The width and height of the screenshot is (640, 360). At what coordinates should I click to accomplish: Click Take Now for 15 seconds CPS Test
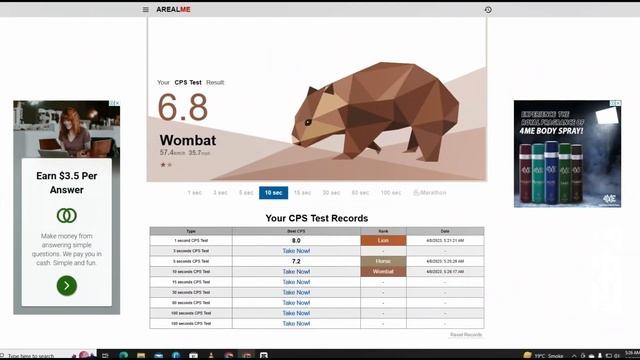296,282
